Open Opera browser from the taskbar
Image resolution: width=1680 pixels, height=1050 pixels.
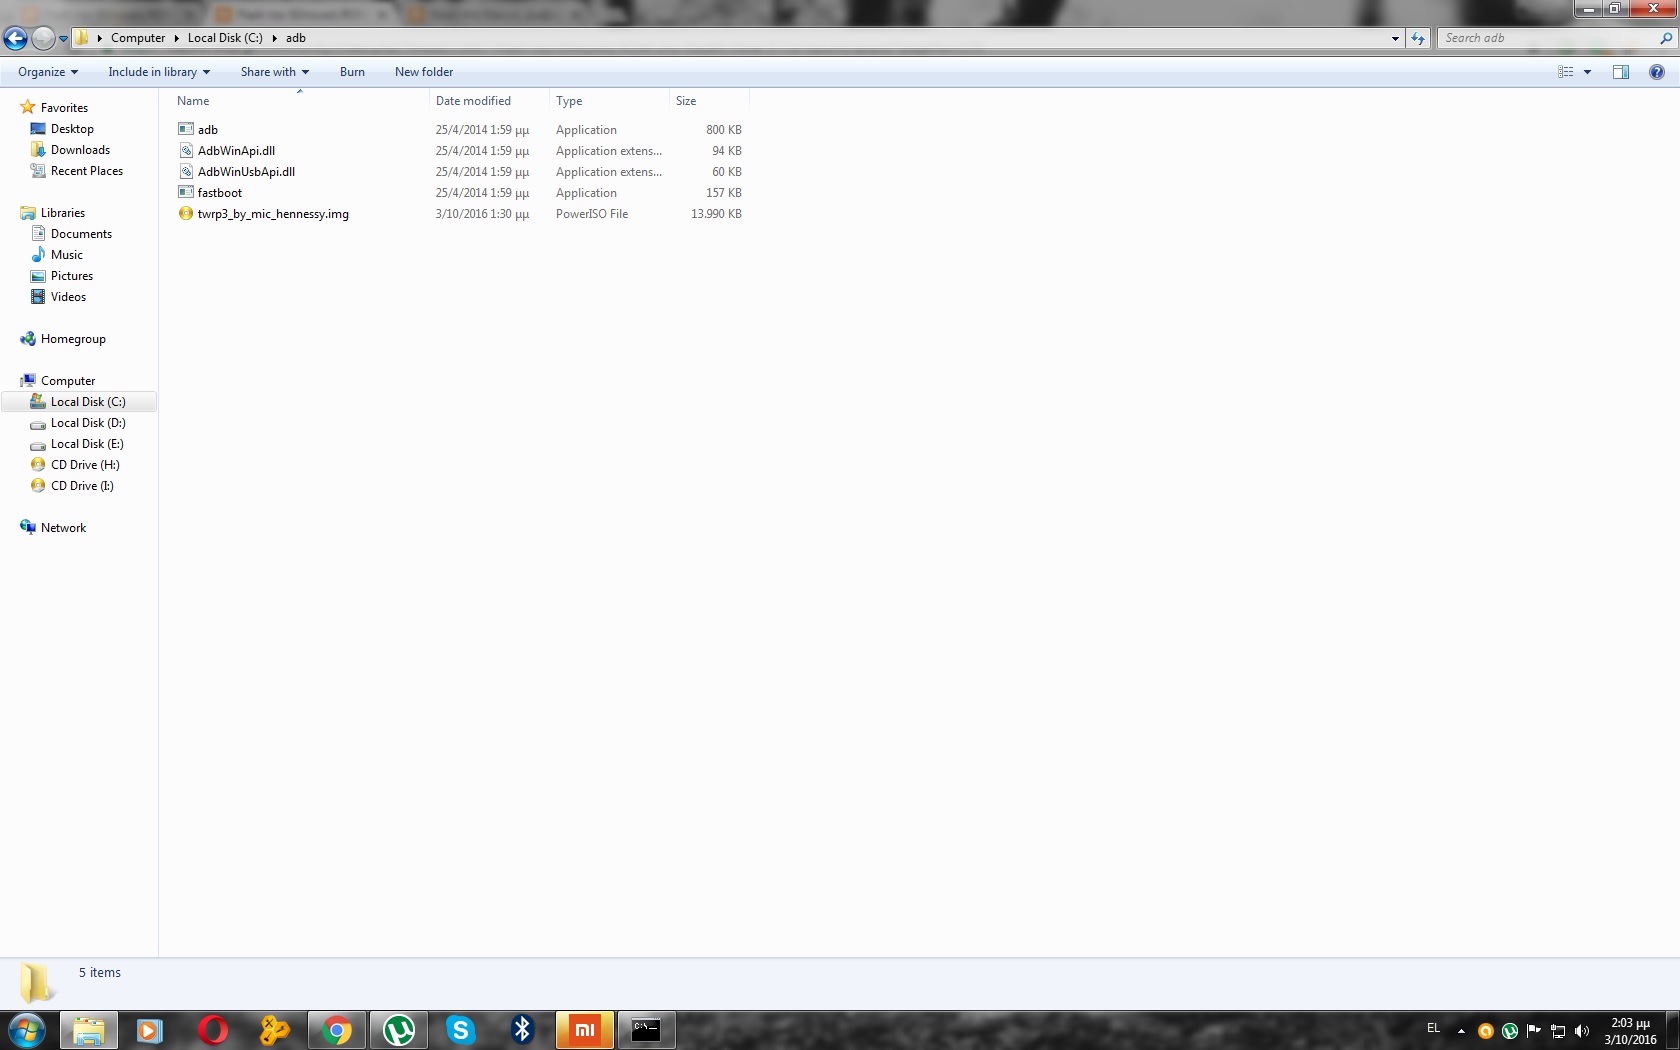click(212, 1030)
